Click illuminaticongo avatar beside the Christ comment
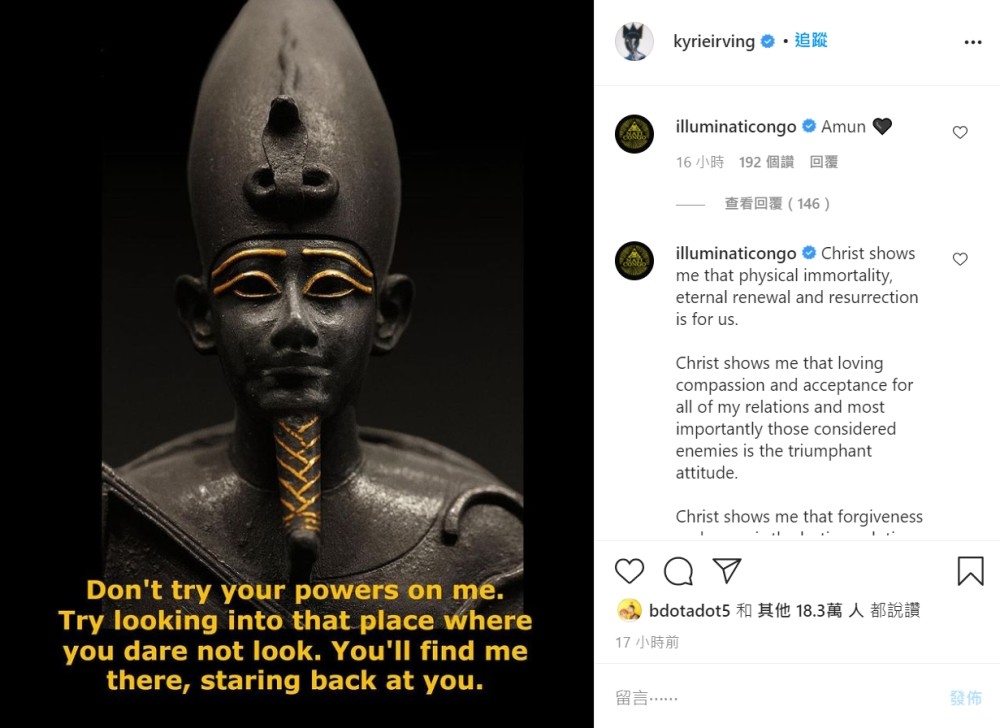The width and height of the screenshot is (1000, 728). (635, 261)
